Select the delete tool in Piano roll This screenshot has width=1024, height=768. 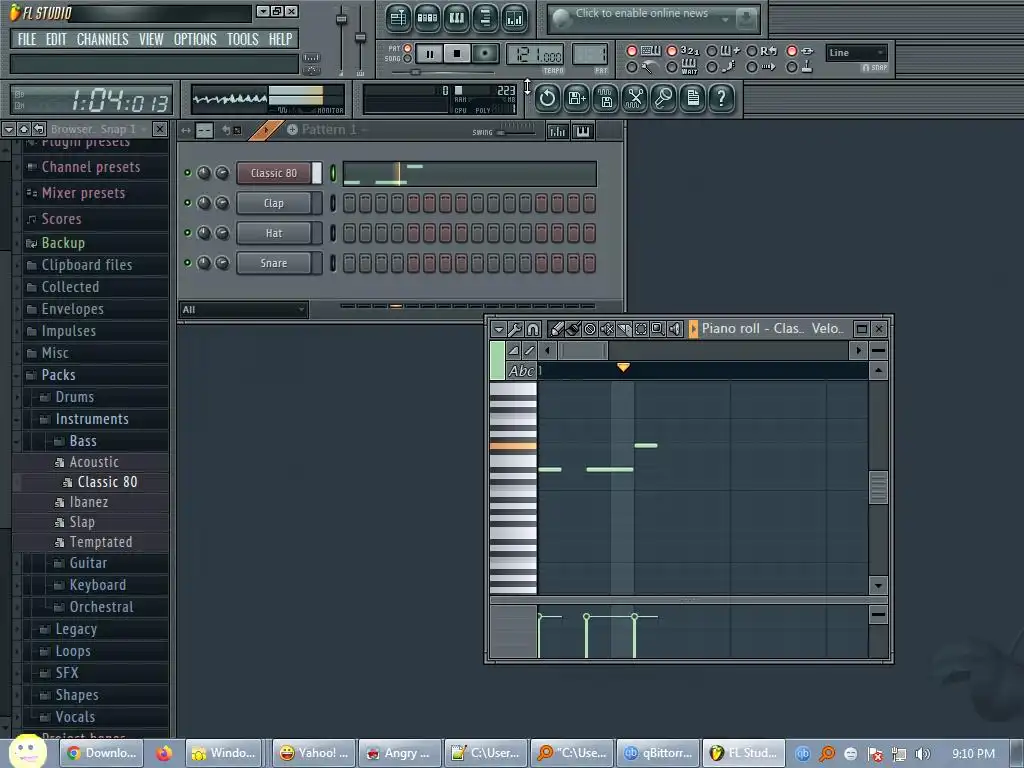coord(590,328)
